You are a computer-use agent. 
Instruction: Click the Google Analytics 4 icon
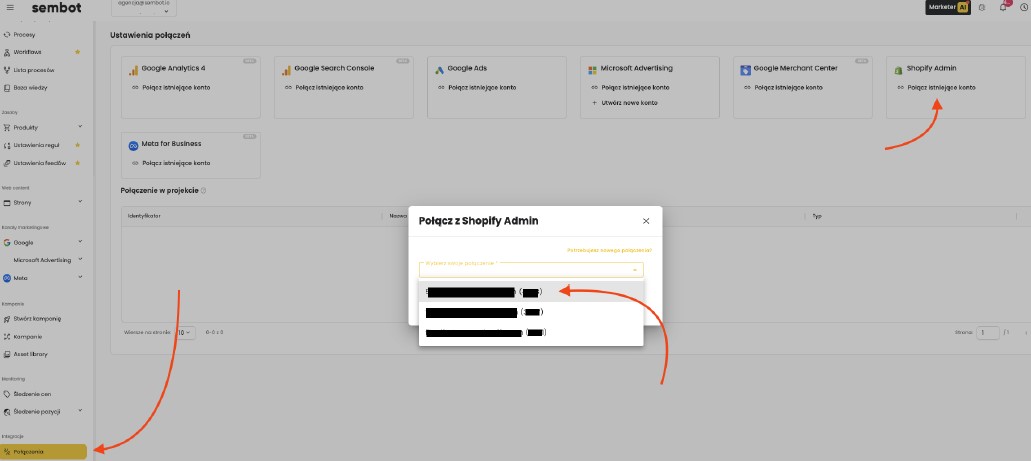coord(133,69)
